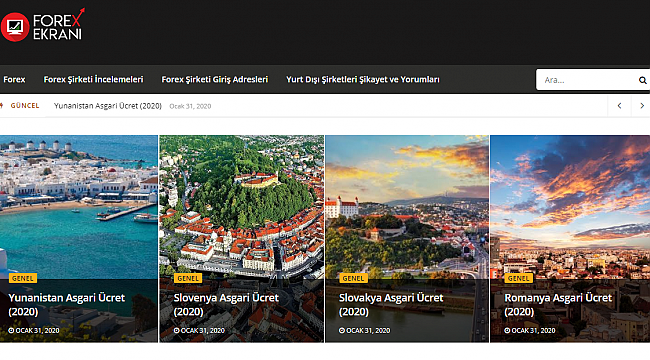Image resolution: width=650 pixels, height=360 pixels.
Task: Show the next news ticker item
Action: tap(641, 106)
